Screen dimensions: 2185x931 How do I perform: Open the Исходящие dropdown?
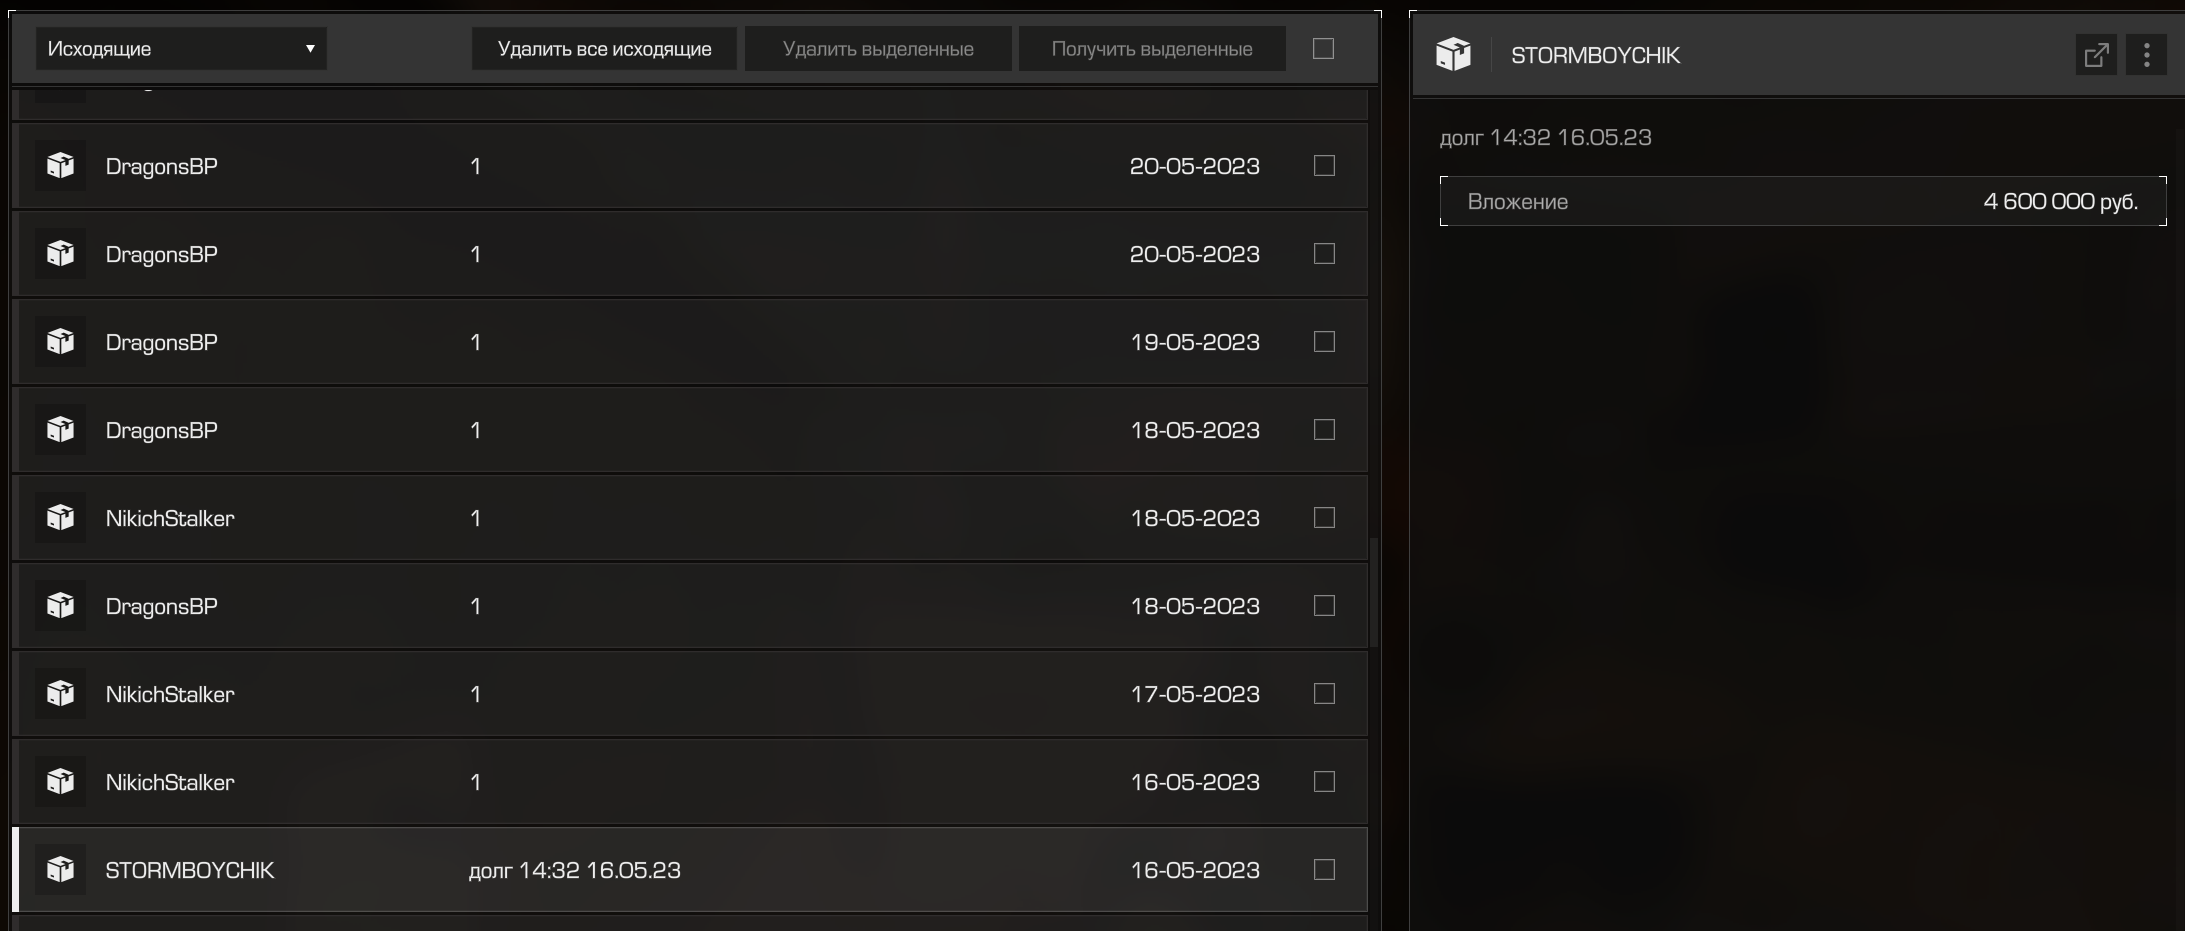pos(181,48)
